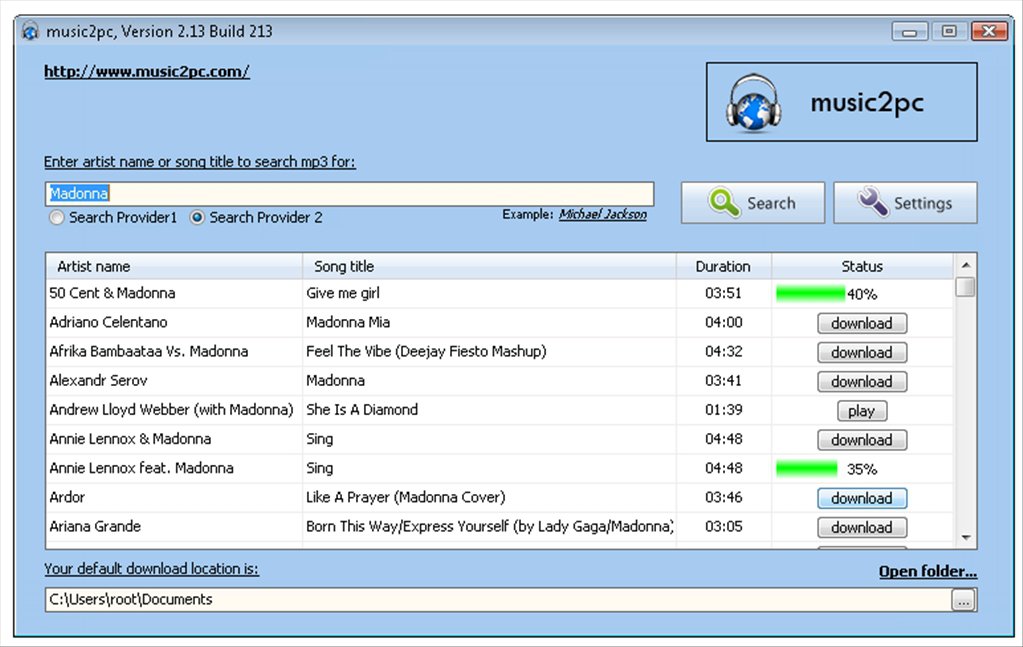Click the 01:39 duration cell

(724, 410)
